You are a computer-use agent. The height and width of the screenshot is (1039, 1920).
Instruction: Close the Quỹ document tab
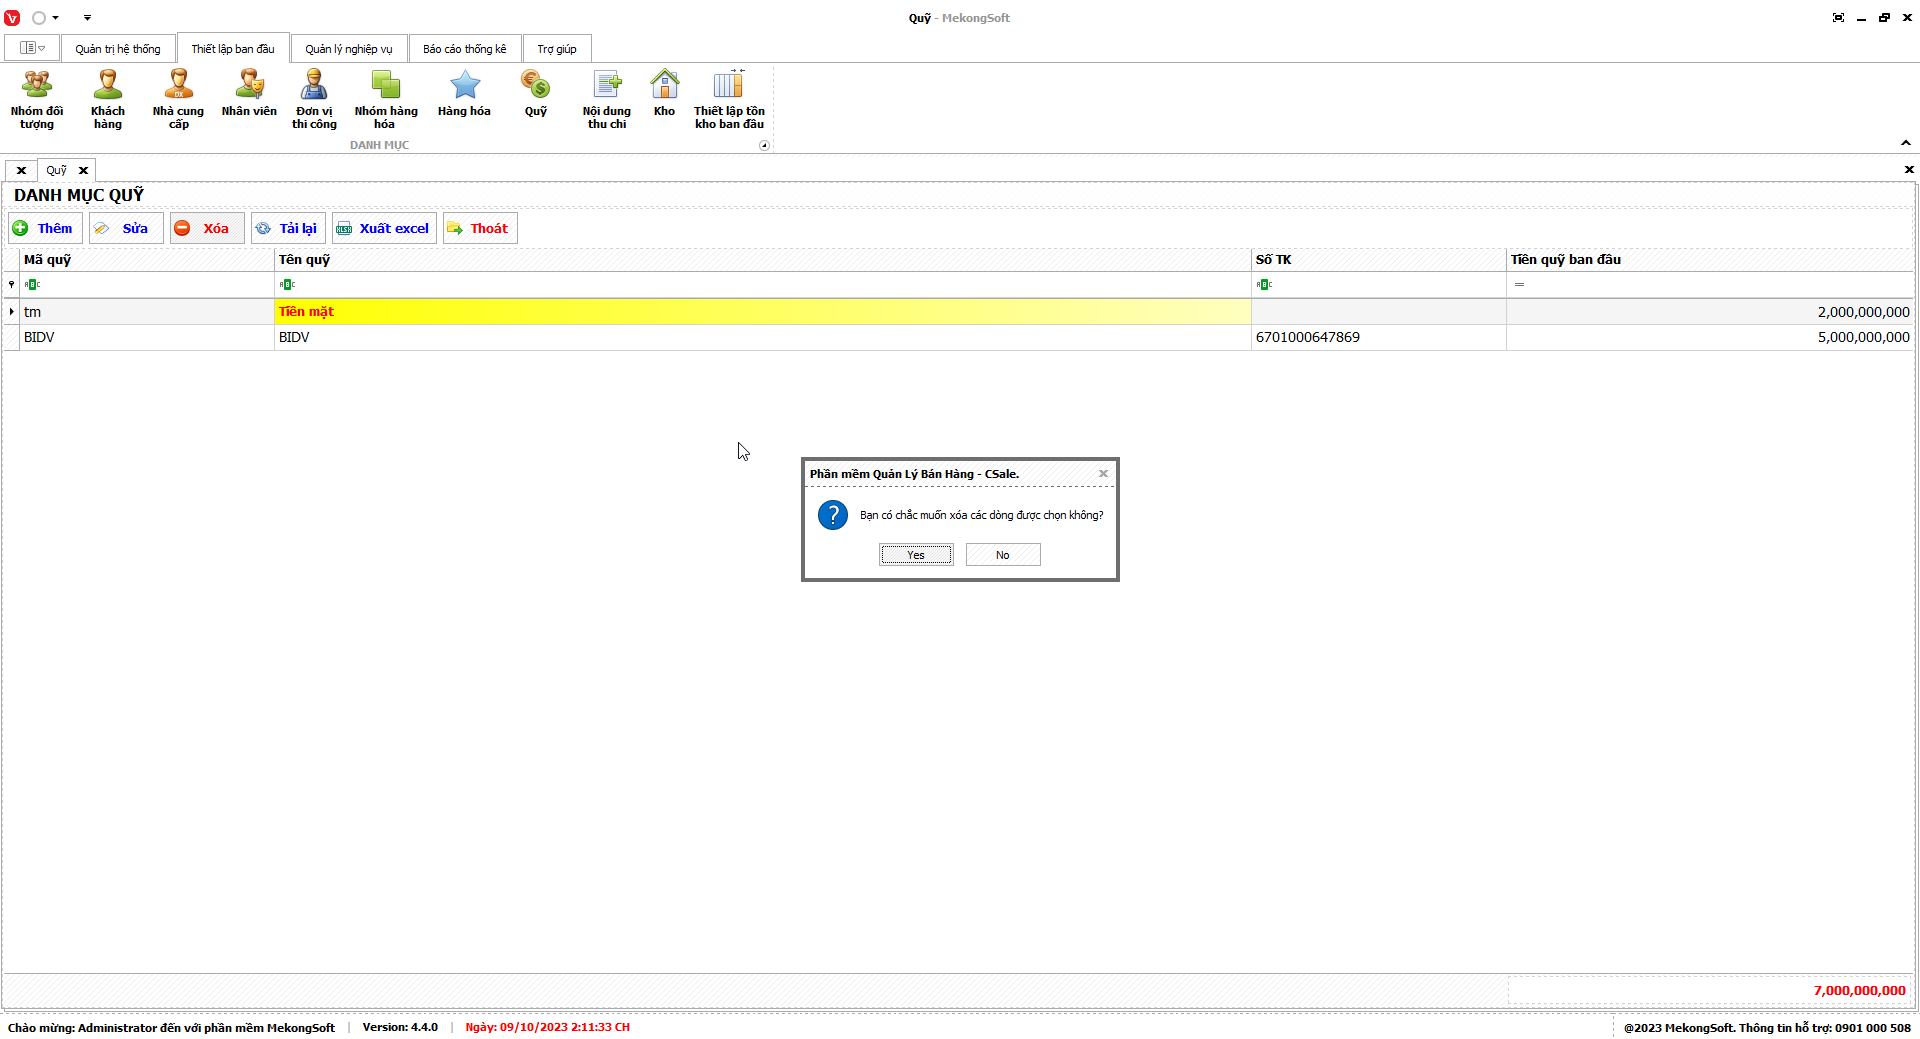(84, 170)
